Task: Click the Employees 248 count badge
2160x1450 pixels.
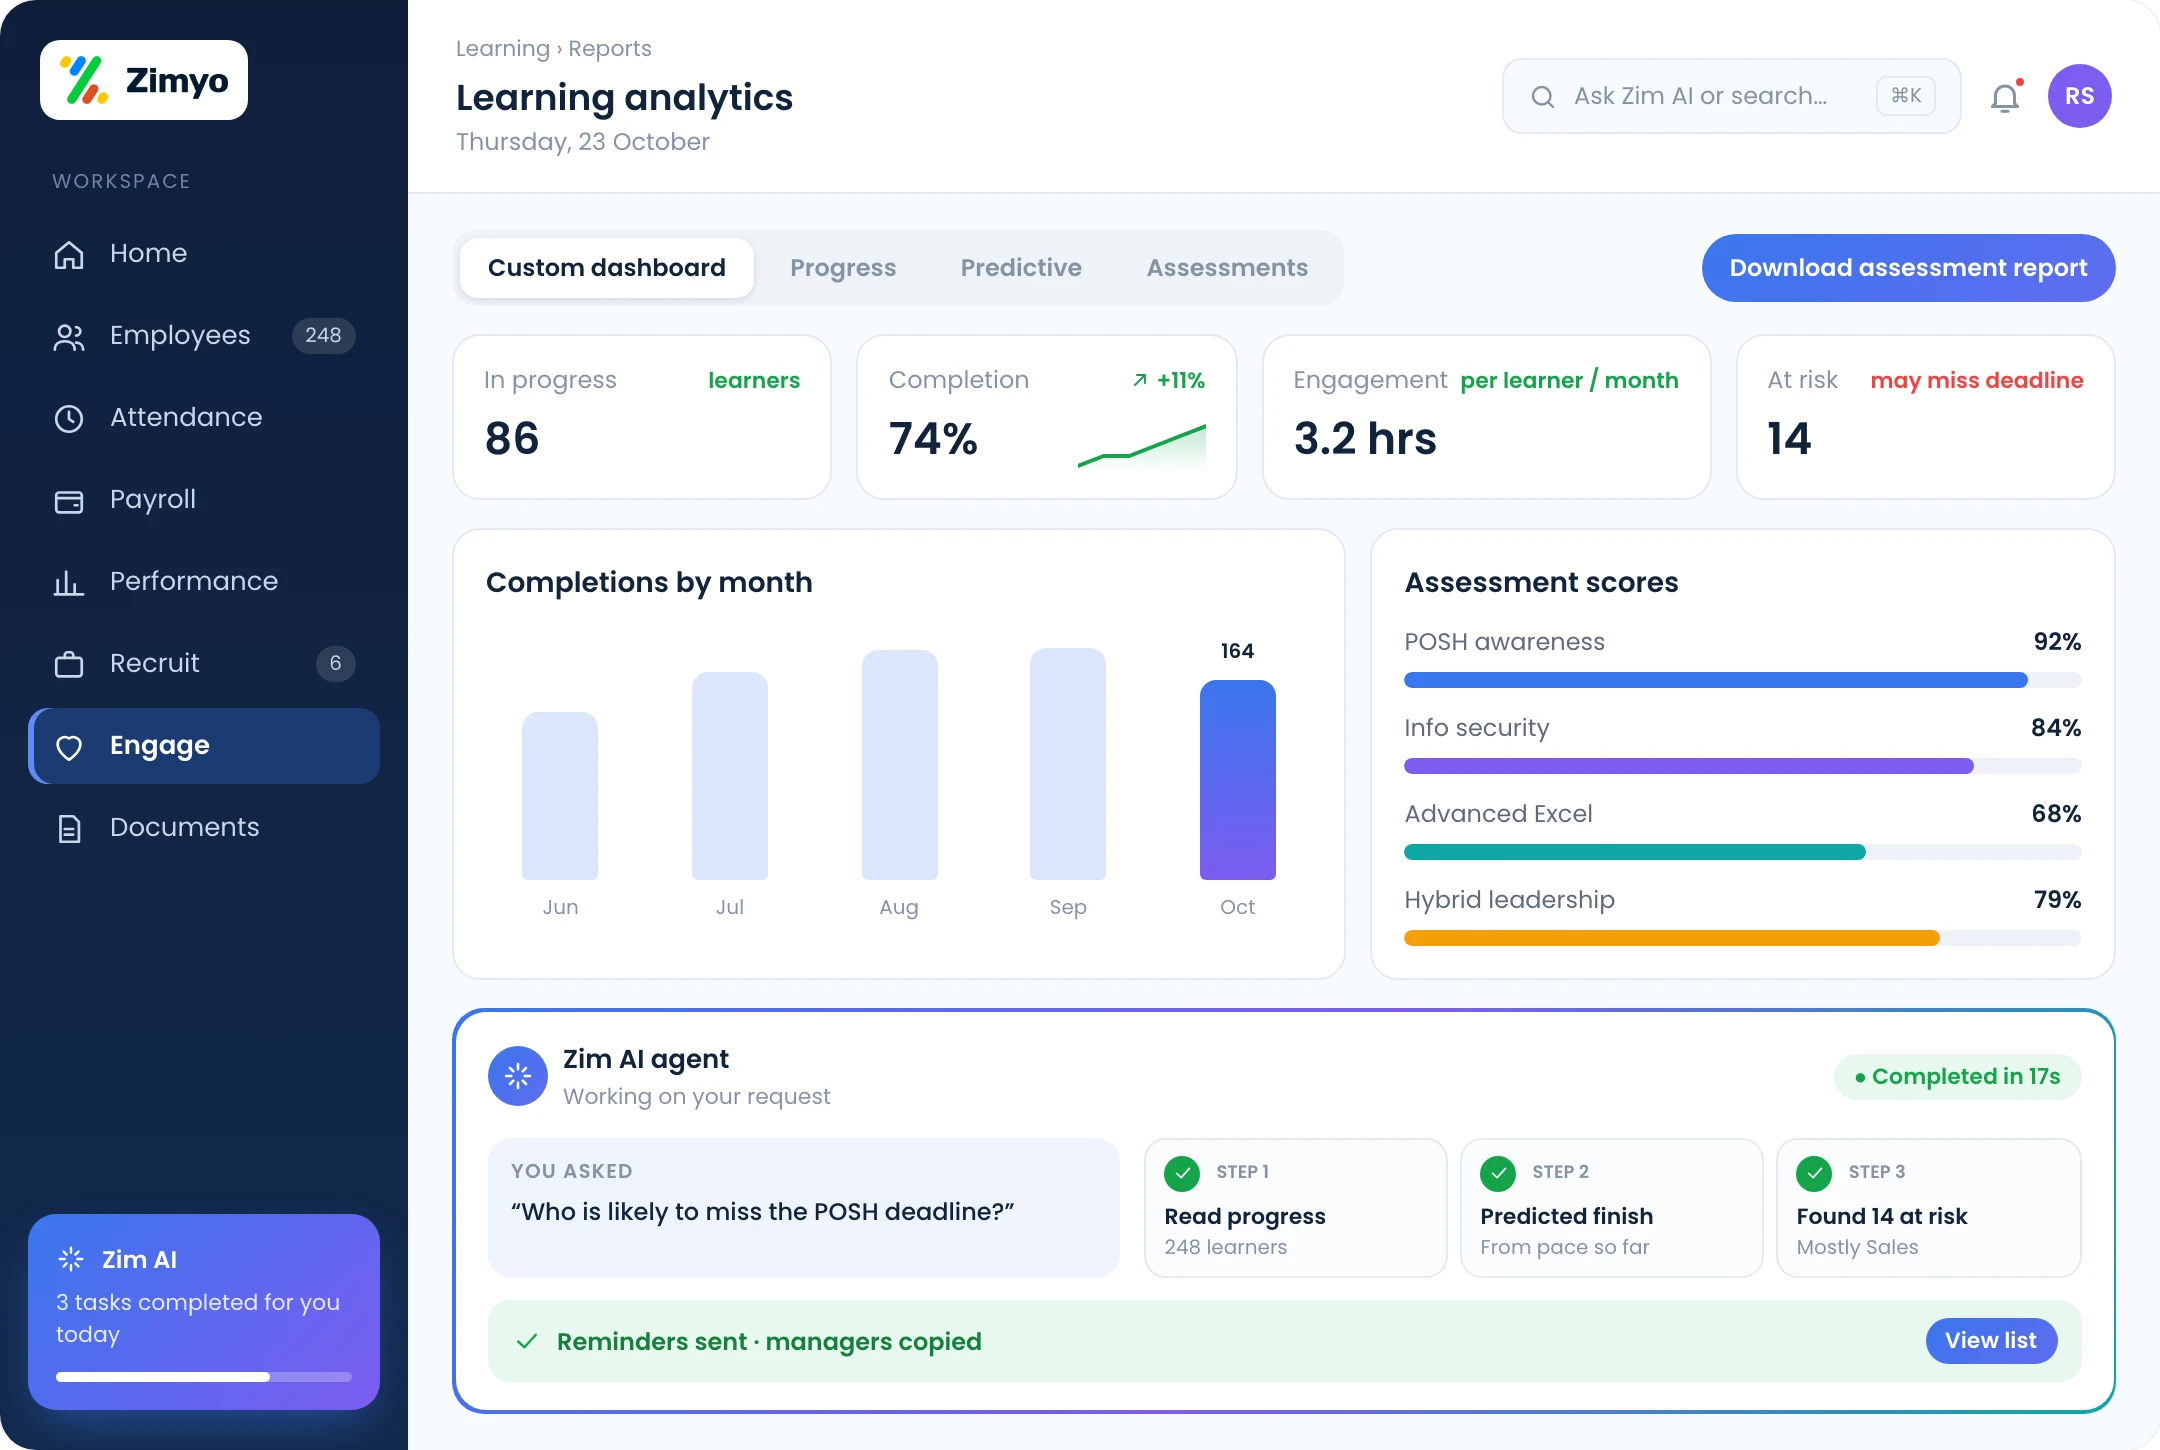Action: 323,336
